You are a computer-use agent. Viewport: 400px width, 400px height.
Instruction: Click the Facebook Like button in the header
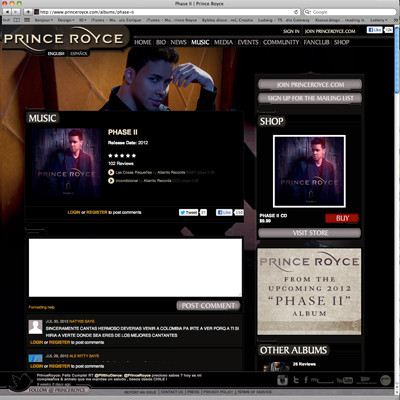pyautogui.click(x=375, y=30)
